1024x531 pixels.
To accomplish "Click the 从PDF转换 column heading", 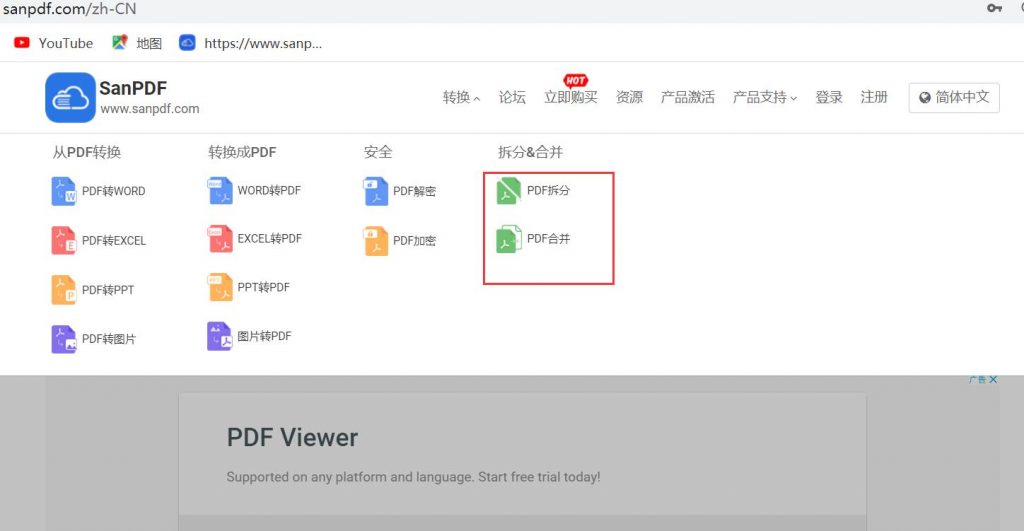I will [x=87, y=152].
